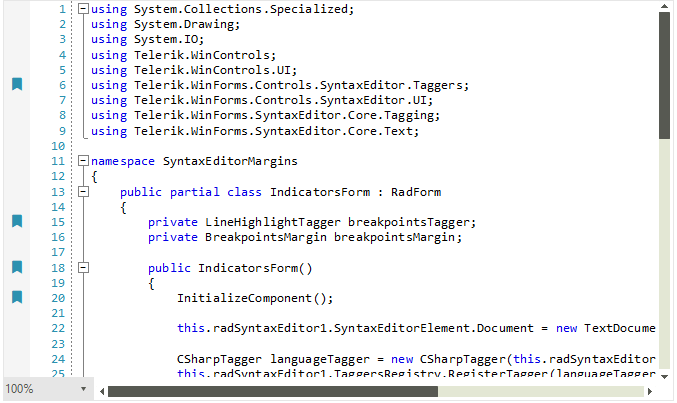Click the vertical scrollbar down arrow
677x403 pixels.
coord(664,377)
